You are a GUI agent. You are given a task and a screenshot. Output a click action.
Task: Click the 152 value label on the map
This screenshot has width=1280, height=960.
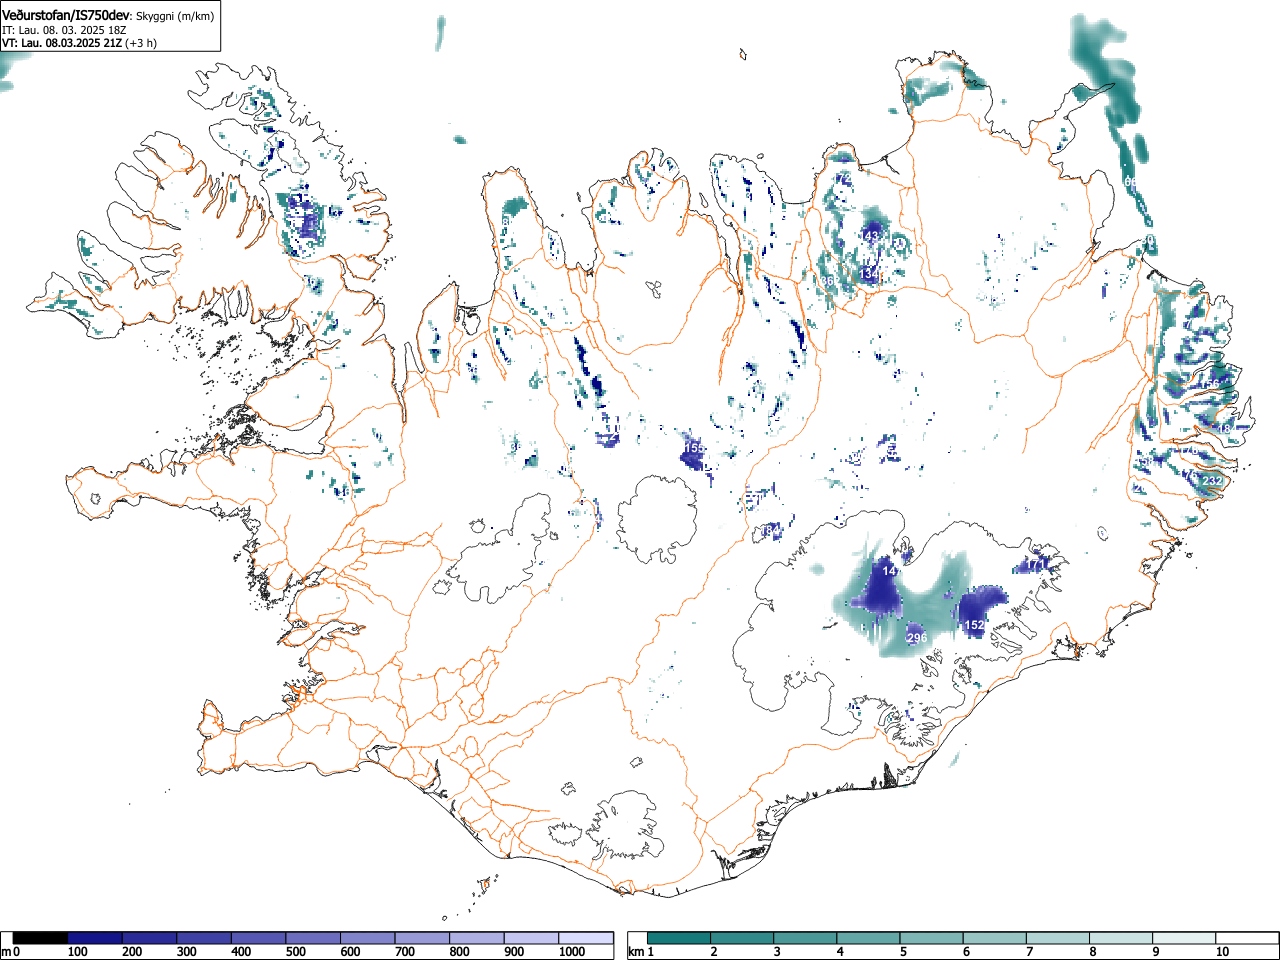pyautogui.click(x=974, y=625)
